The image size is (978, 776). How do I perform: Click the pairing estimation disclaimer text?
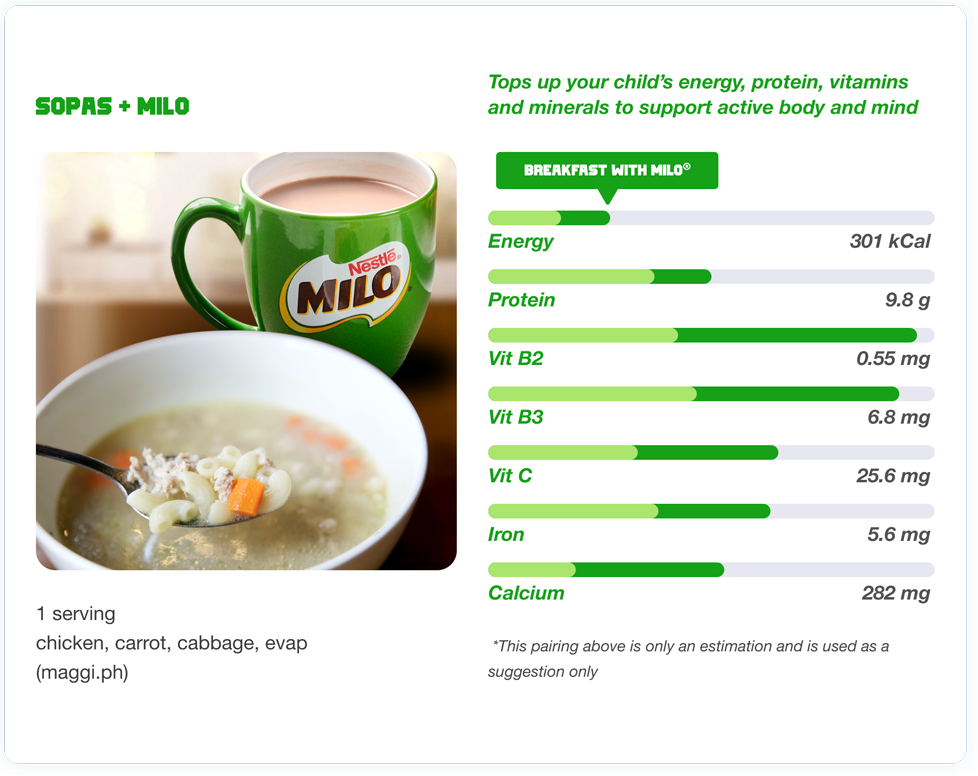[689, 659]
